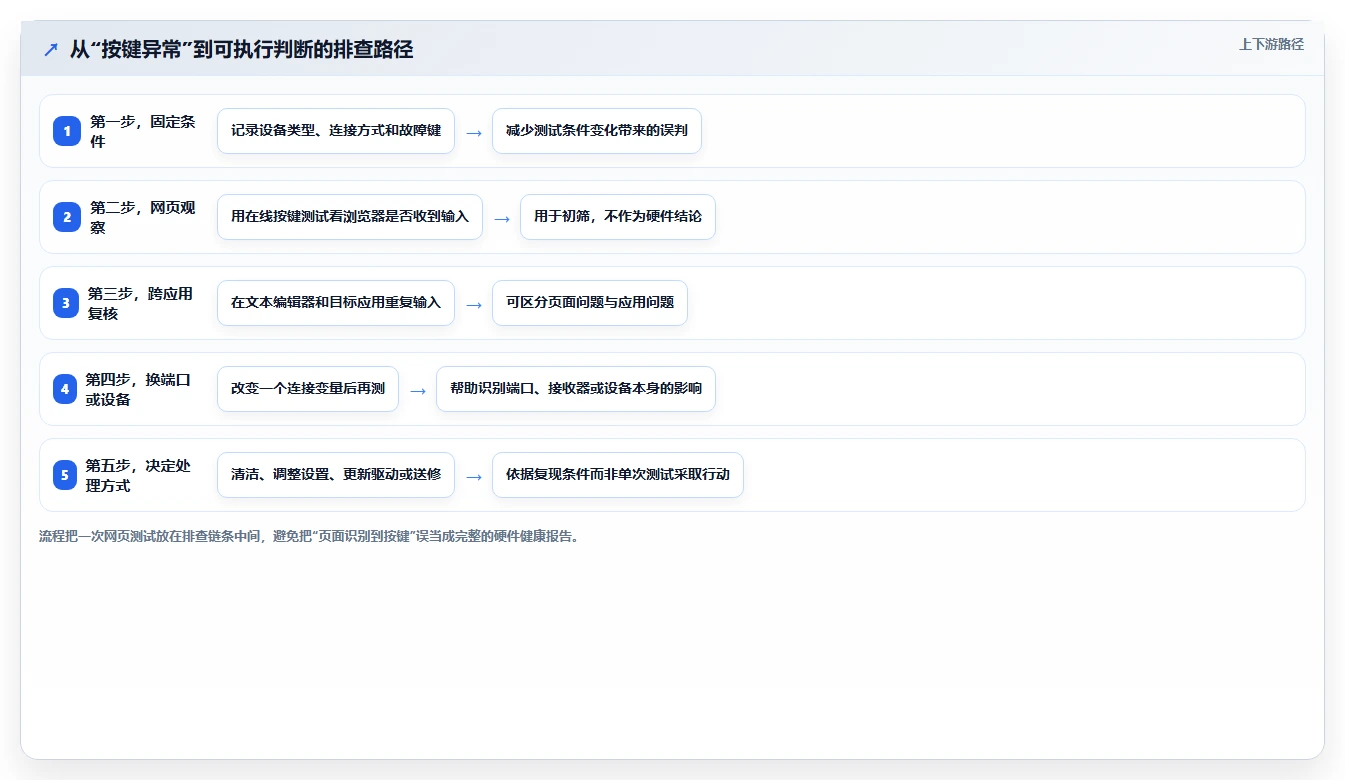Click the step 1 number badge

pyautogui.click(x=67, y=131)
